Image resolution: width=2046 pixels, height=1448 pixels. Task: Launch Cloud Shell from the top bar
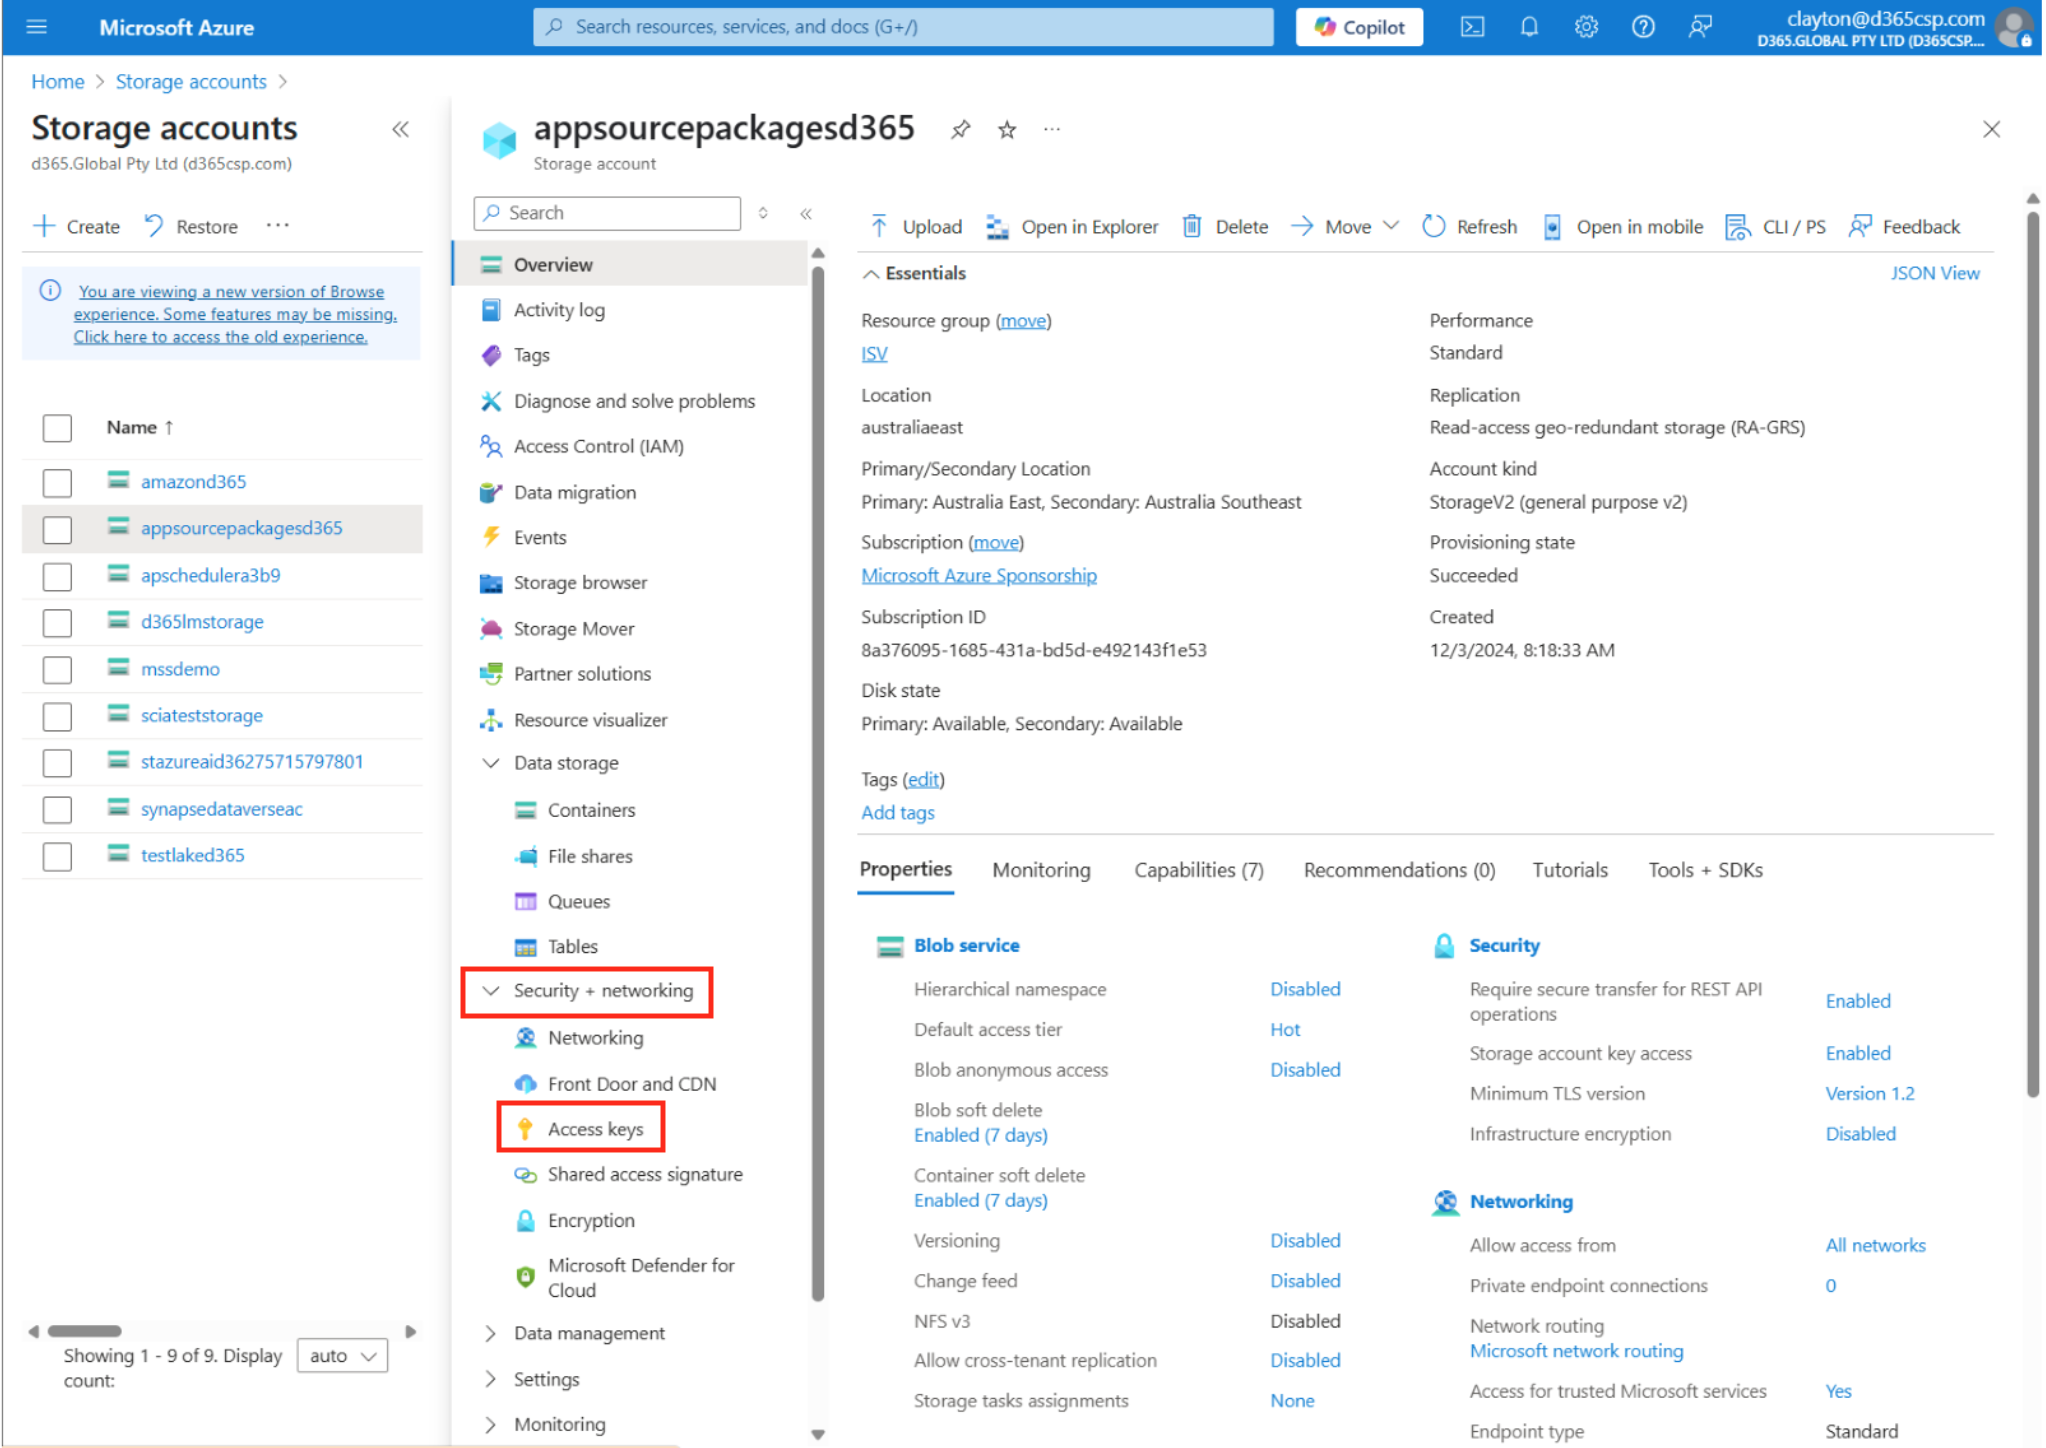click(1472, 27)
